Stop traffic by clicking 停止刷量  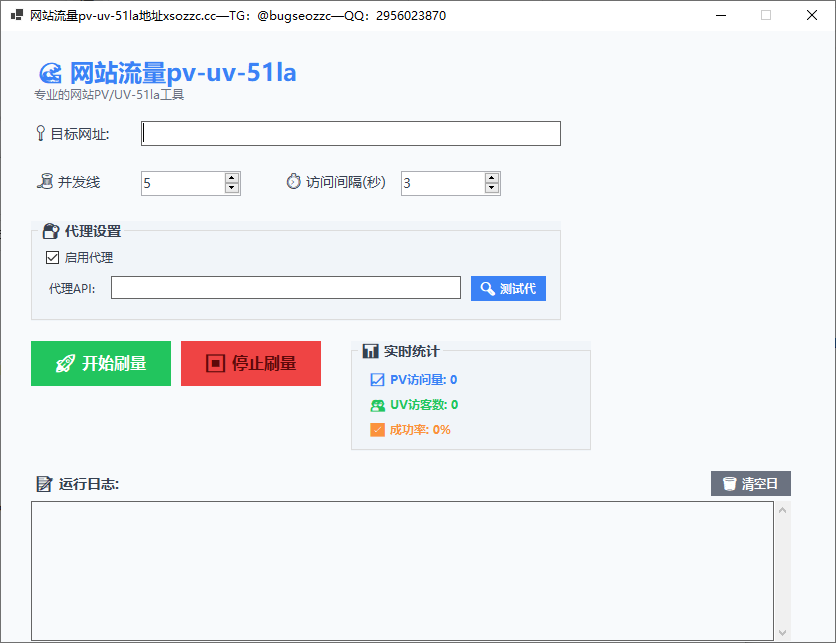point(250,363)
